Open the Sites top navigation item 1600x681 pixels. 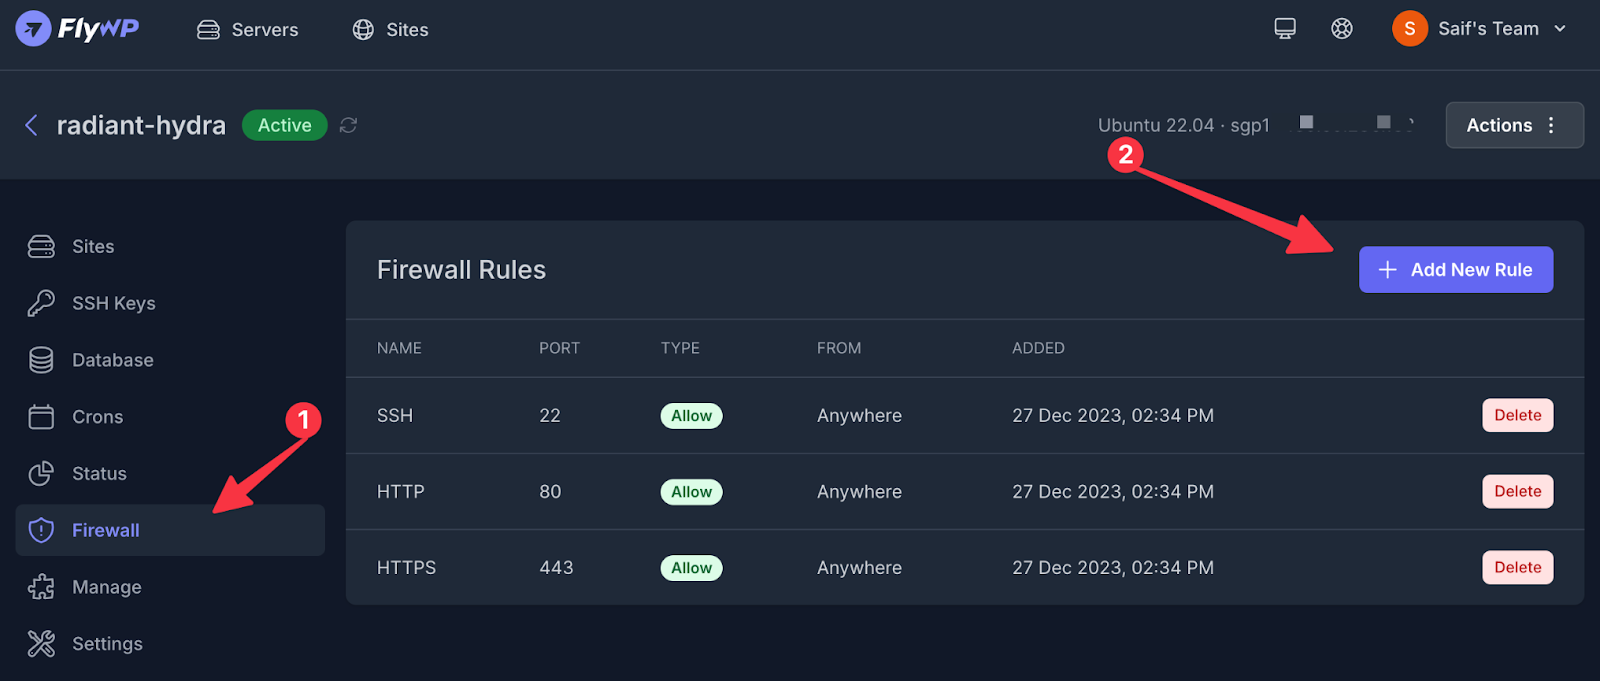[x=390, y=30]
